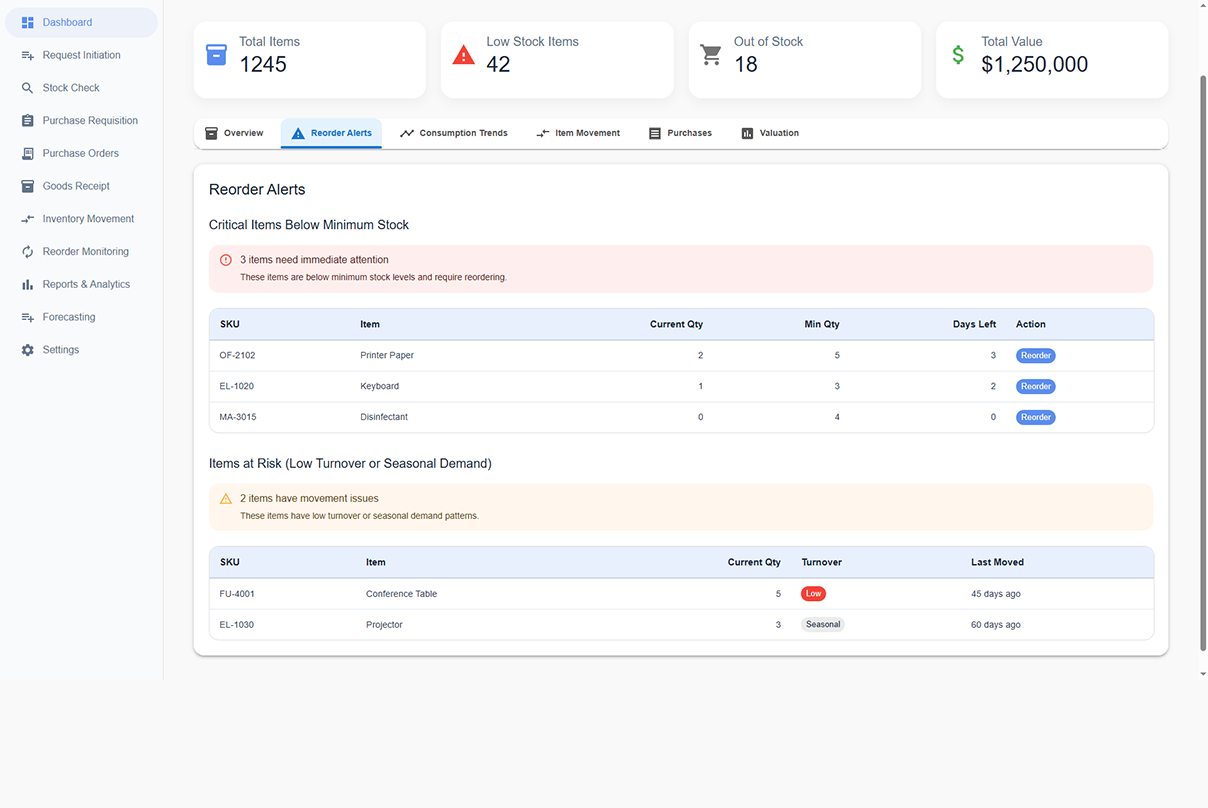The image size is (1208, 808).
Task: Click the Printer Paper item name
Action: [387, 356]
